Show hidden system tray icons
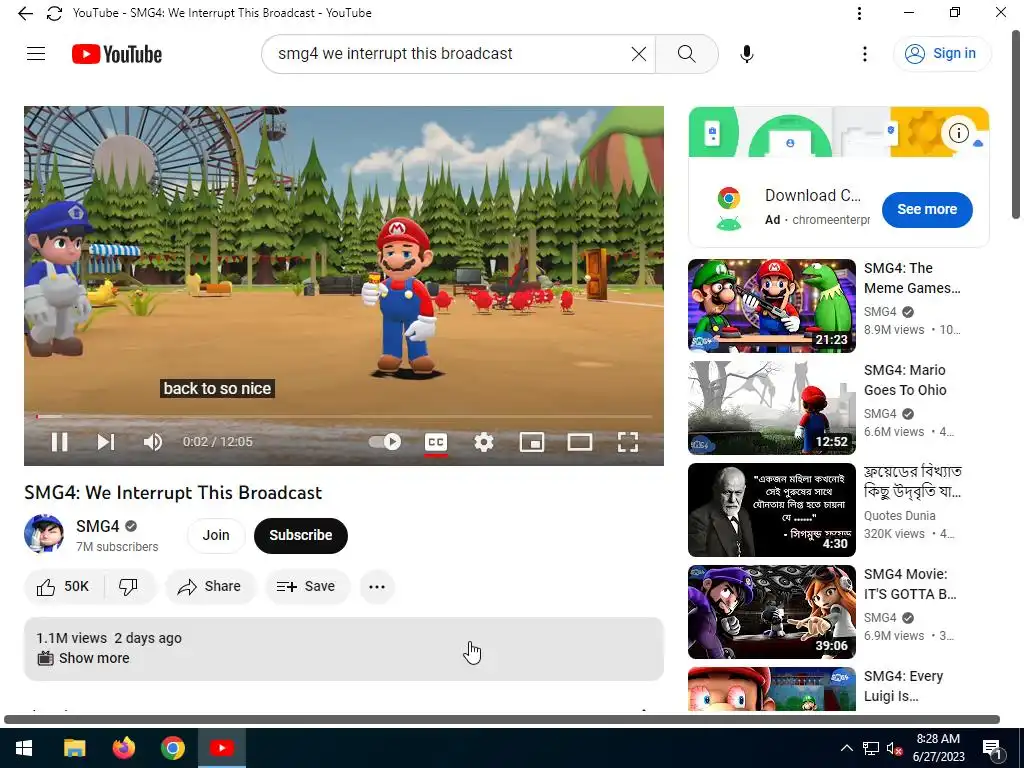The width and height of the screenshot is (1024, 768). 846,748
